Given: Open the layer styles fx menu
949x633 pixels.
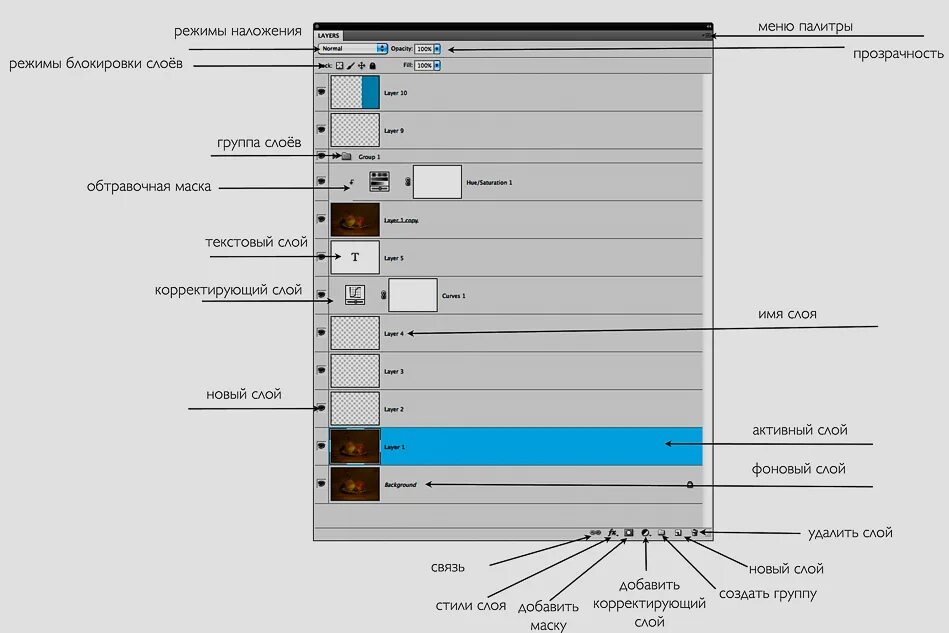Looking at the screenshot, I should point(613,533).
